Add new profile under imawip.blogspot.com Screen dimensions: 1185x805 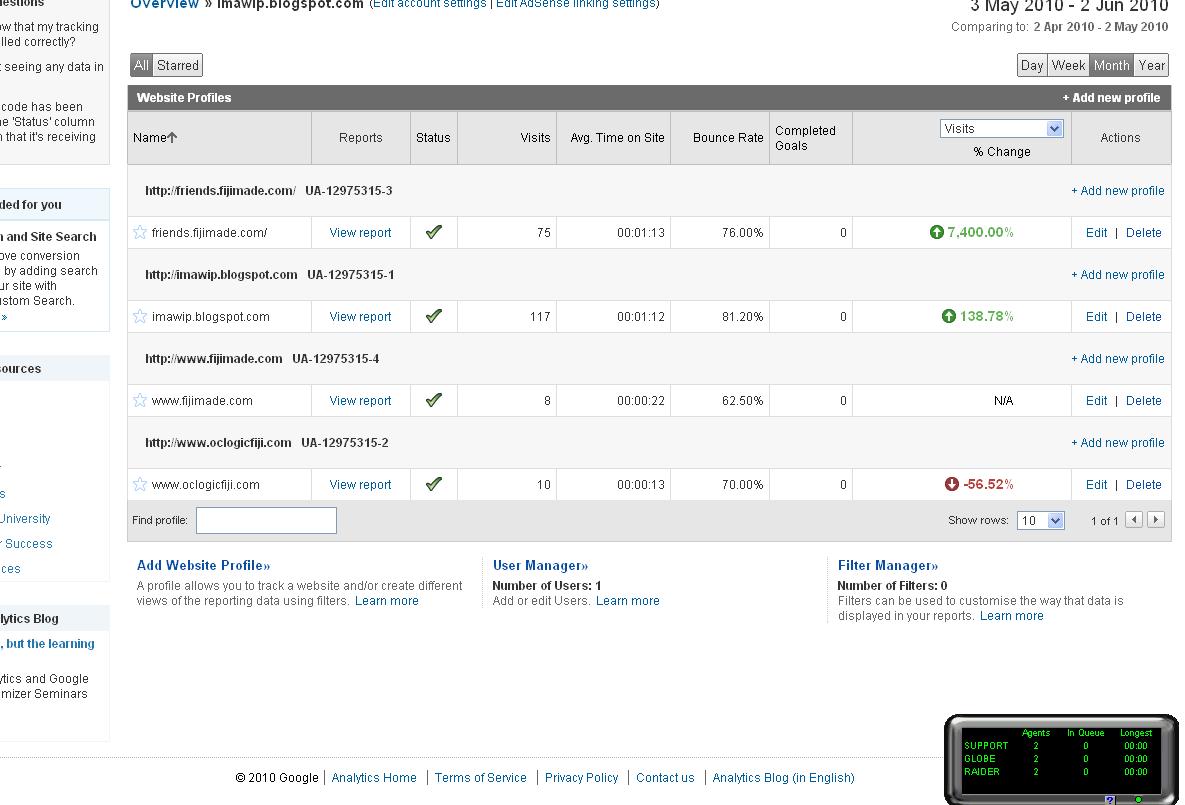click(x=1118, y=274)
